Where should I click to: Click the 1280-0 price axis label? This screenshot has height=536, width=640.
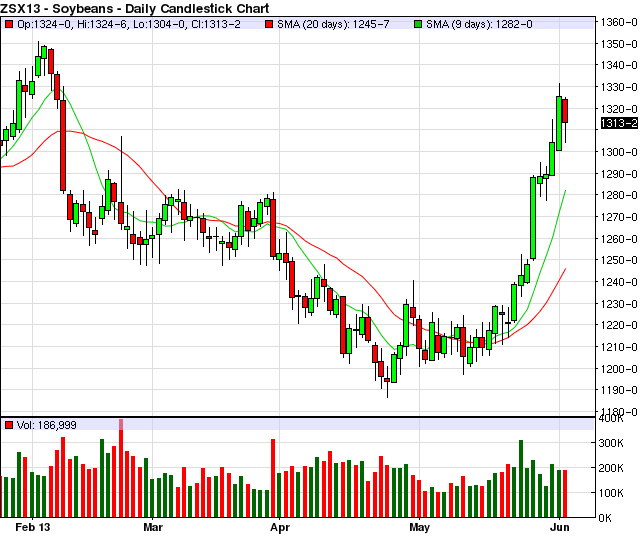[619, 195]
